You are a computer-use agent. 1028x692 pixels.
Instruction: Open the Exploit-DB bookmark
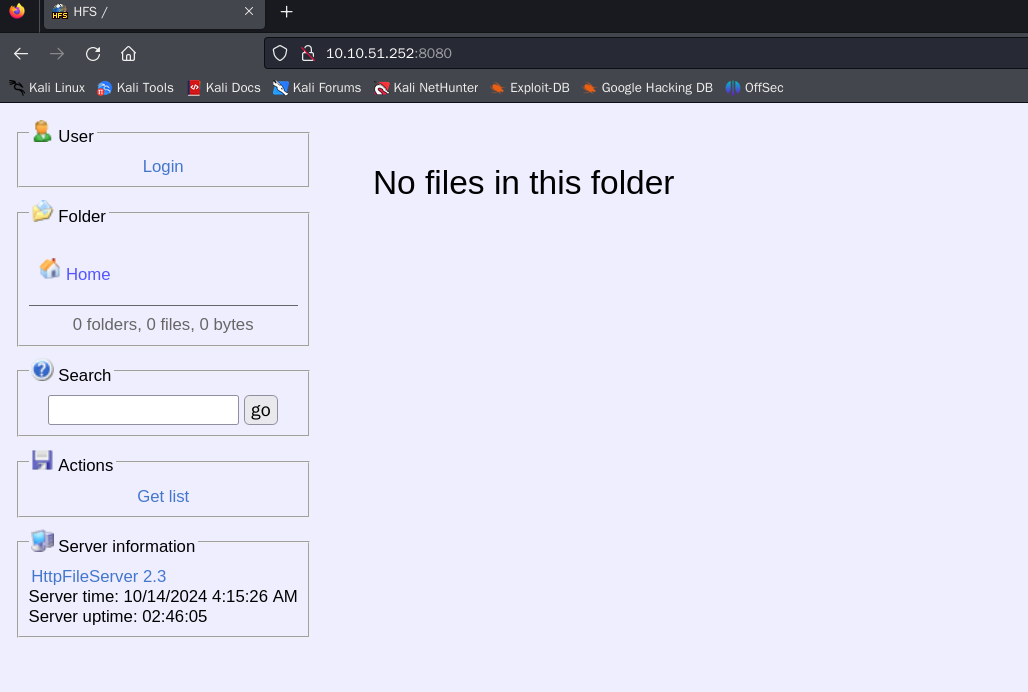(x=530, y=88)
